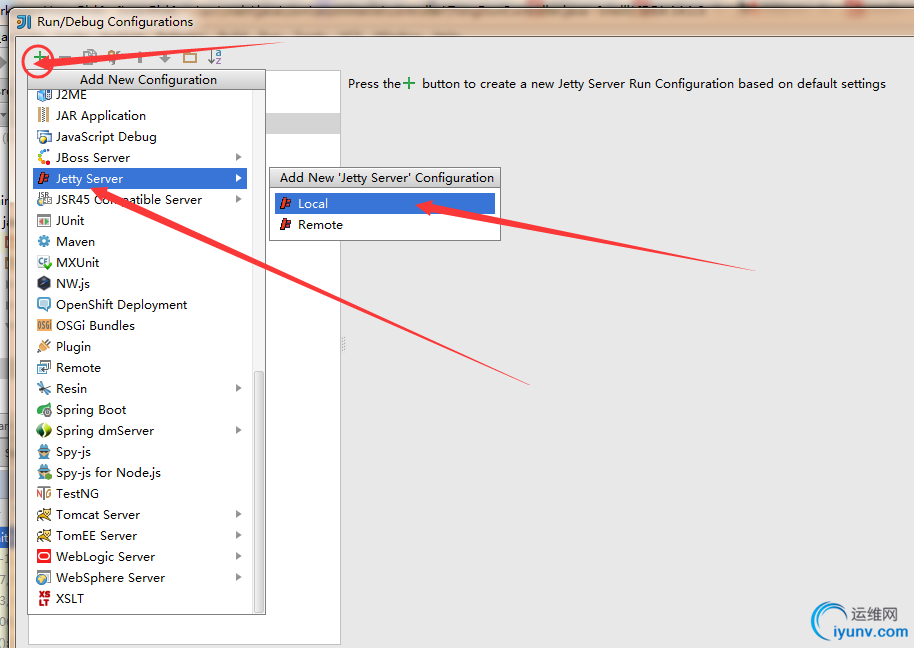This screenshot has width=914, height=648.
Task: Expand the JSR45 Compatible Server submenu arrow
Action: click(238, 199)
